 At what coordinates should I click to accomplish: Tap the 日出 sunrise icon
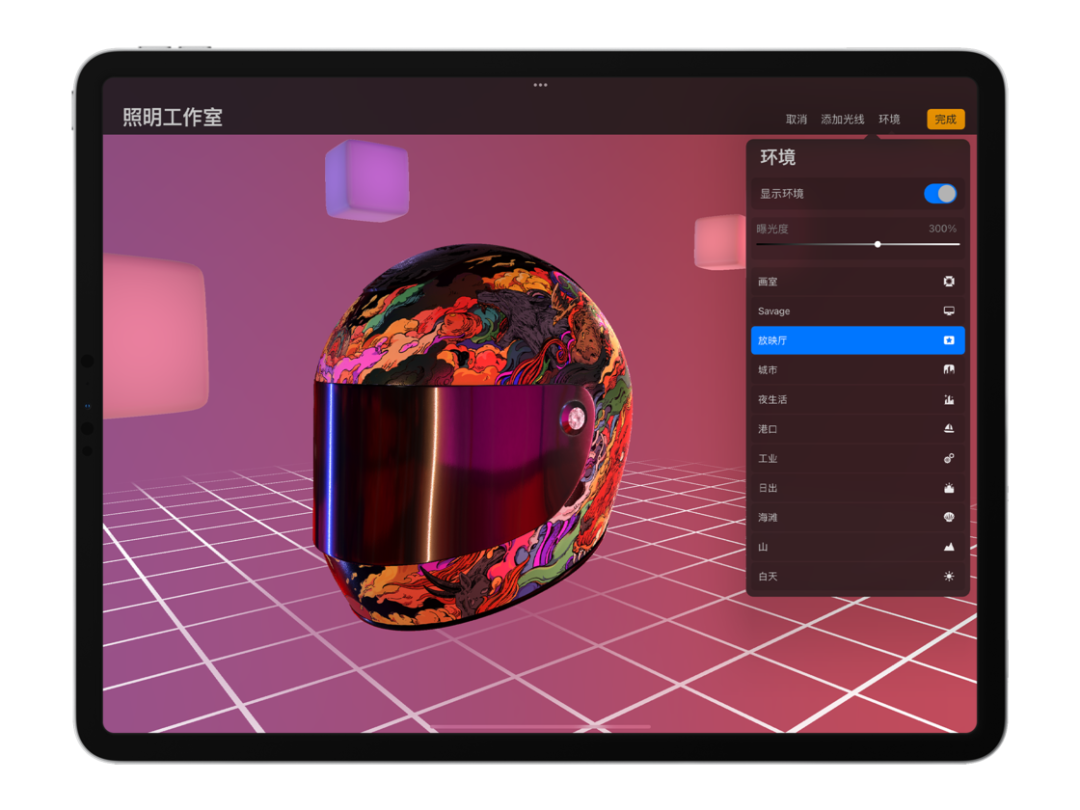point(948,488)
